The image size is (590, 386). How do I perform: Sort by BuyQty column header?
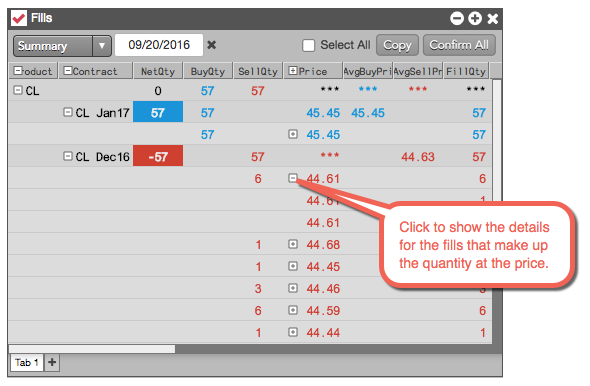pos(208,71)
